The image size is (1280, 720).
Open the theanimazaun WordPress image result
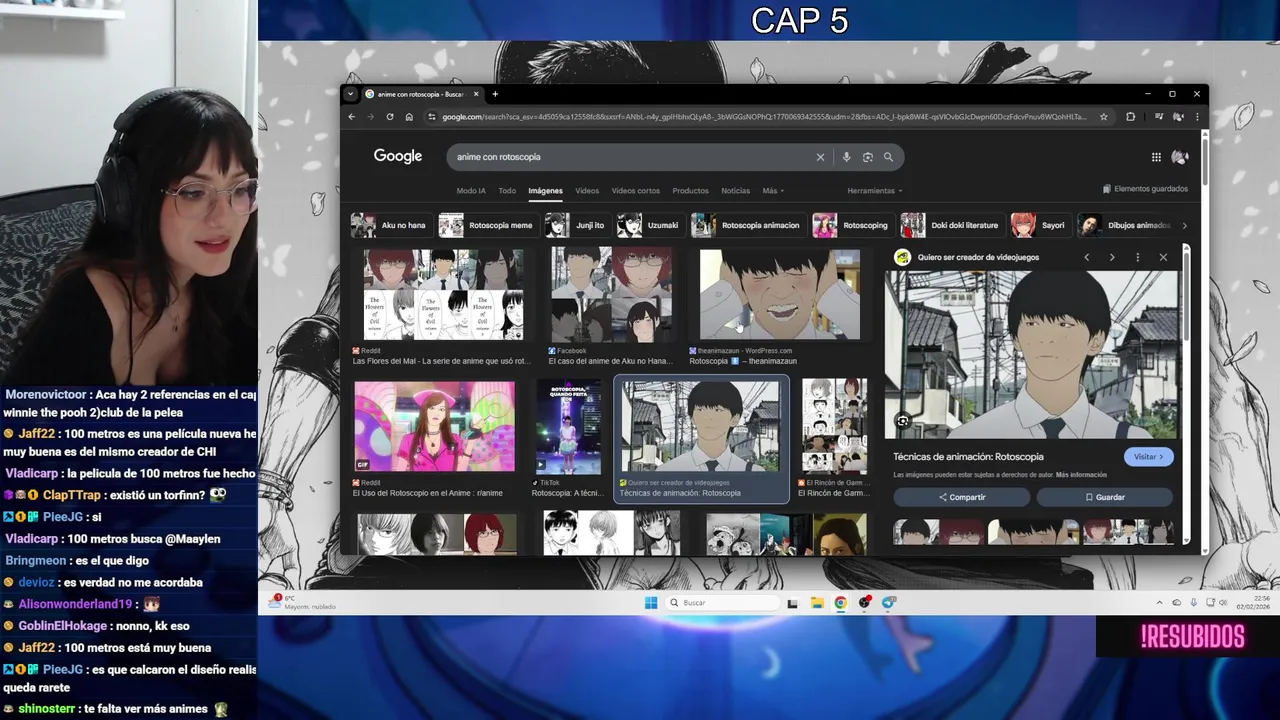[779, 295]
